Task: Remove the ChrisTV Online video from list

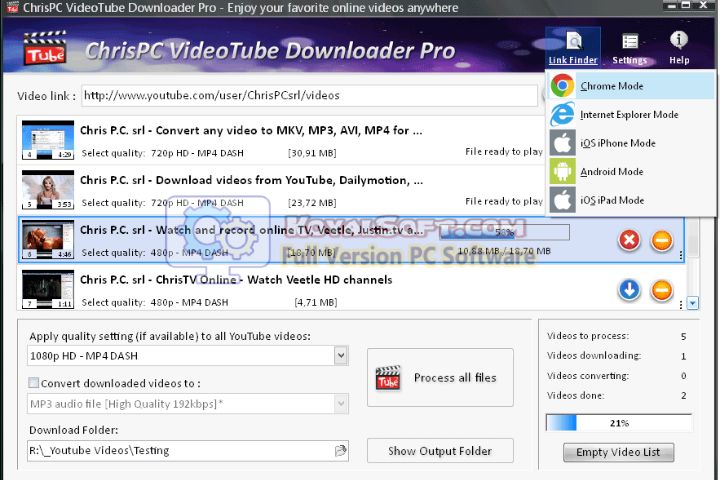Action: point(662,290)
